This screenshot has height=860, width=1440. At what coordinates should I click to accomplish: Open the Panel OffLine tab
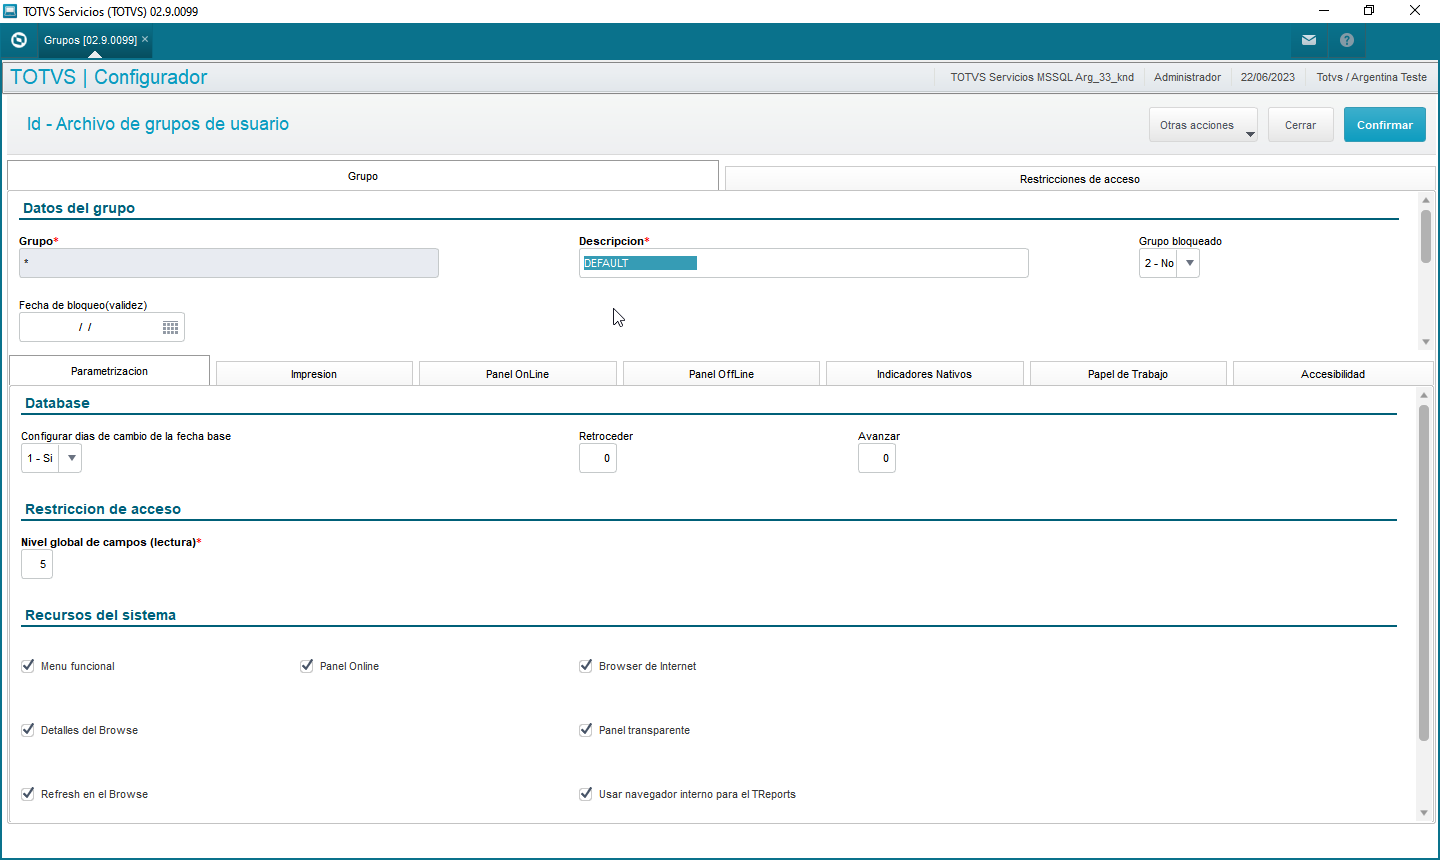pos(721,374)
